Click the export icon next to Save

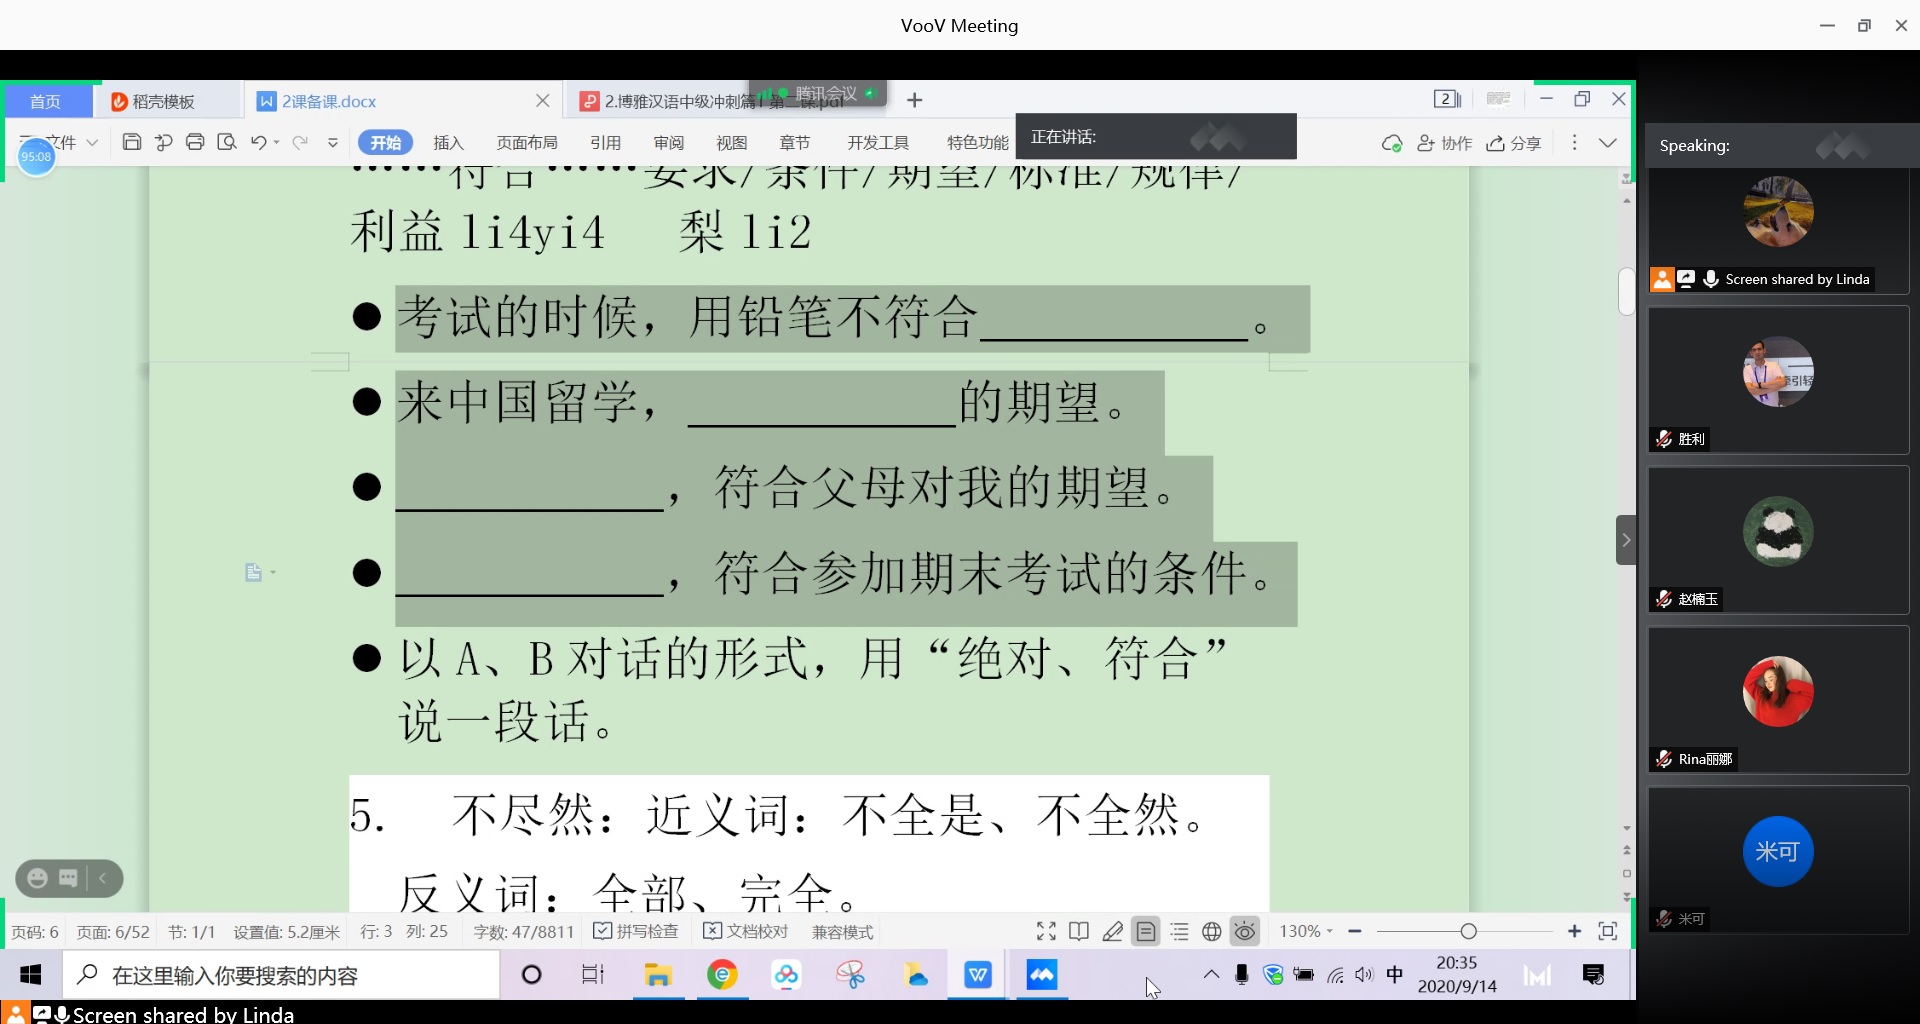(x=163, y=142)
